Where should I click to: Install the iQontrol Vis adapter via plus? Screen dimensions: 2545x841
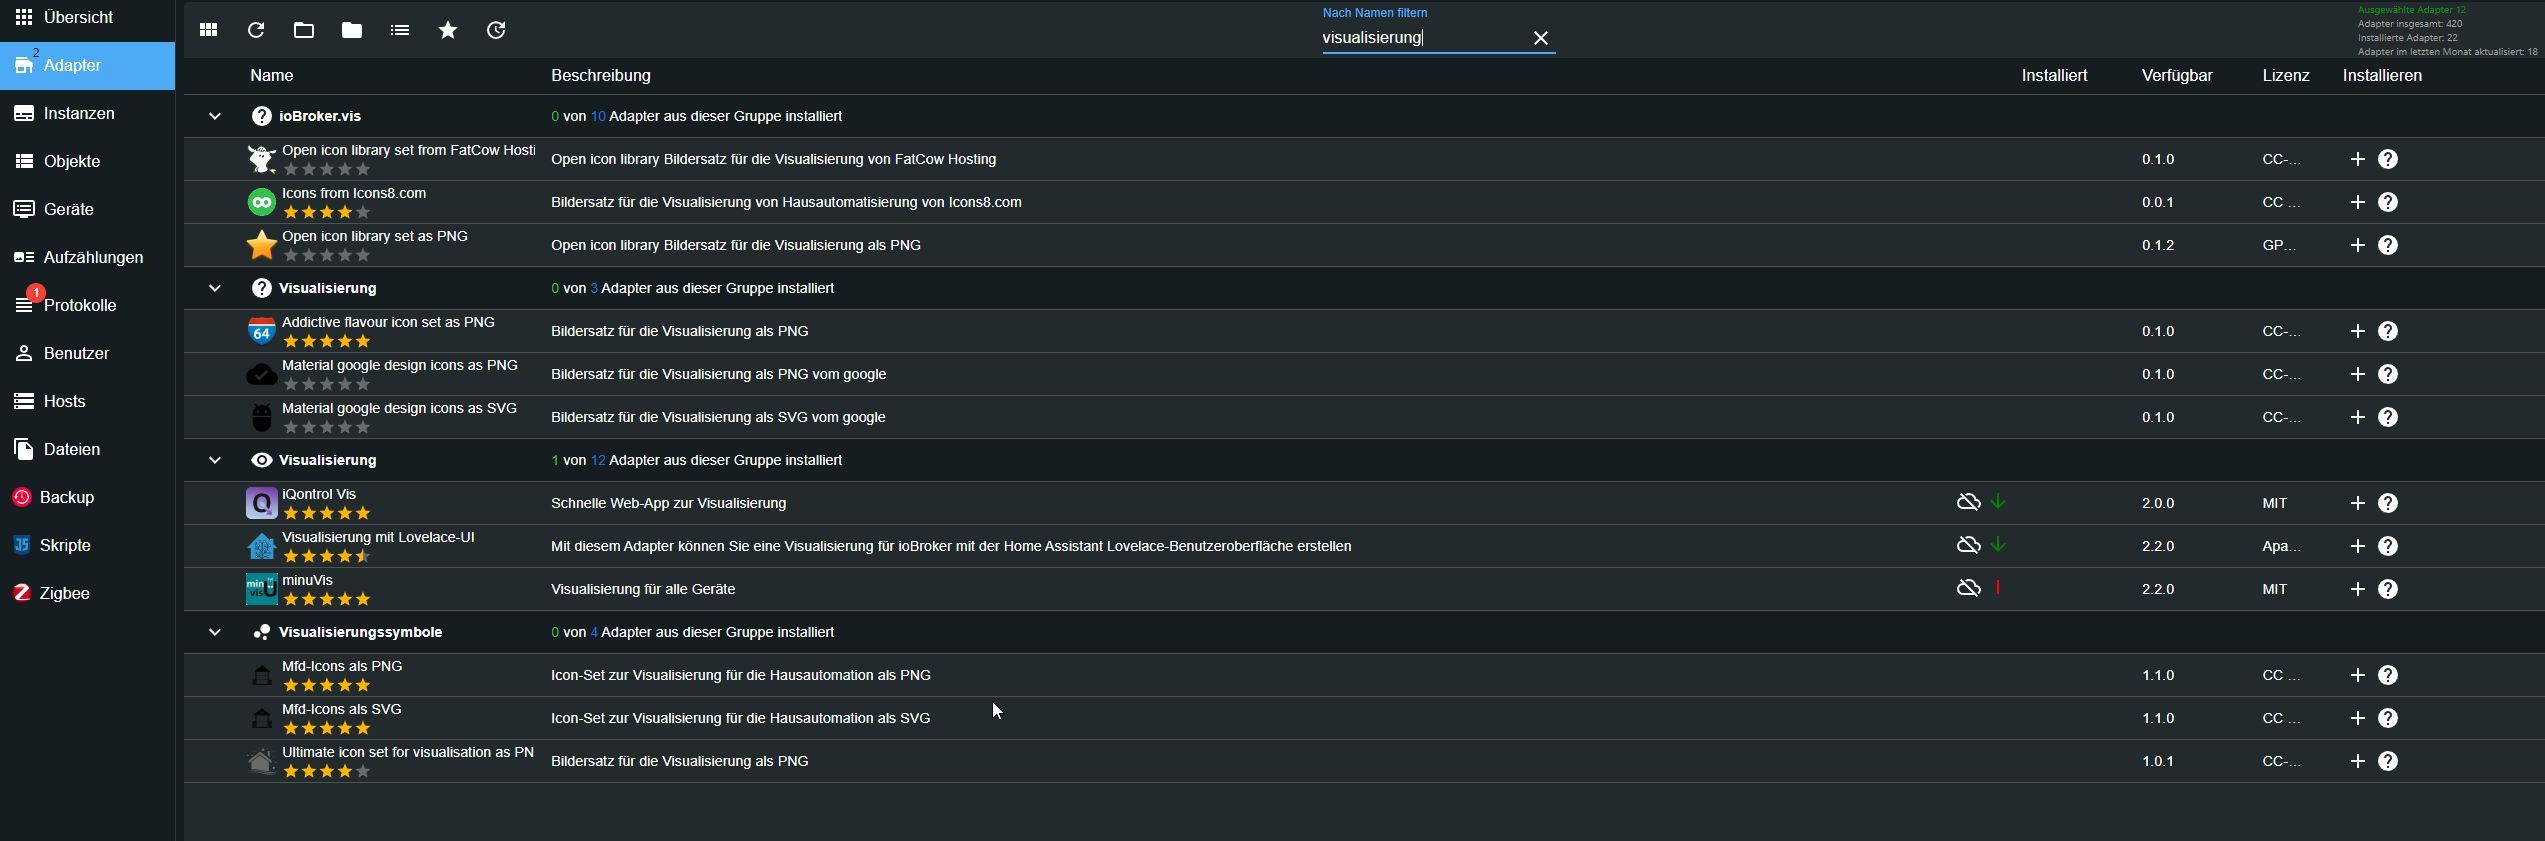(2357, 503)
